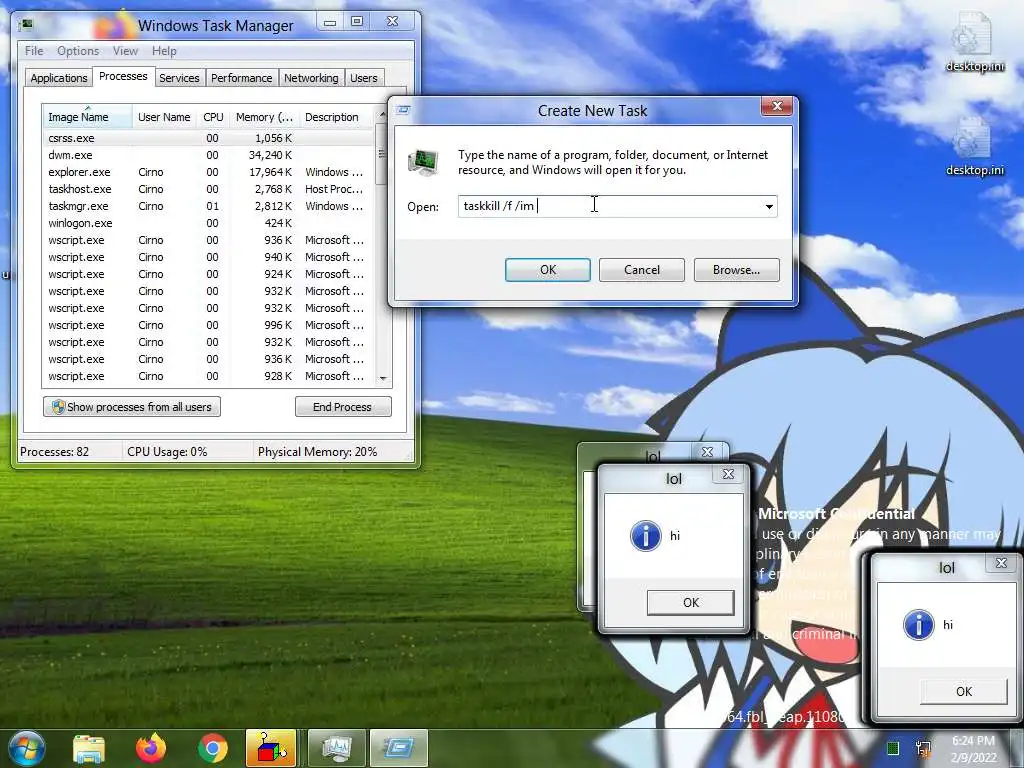
Task: Select explorer.exe process row
Action: pos(208,172)
